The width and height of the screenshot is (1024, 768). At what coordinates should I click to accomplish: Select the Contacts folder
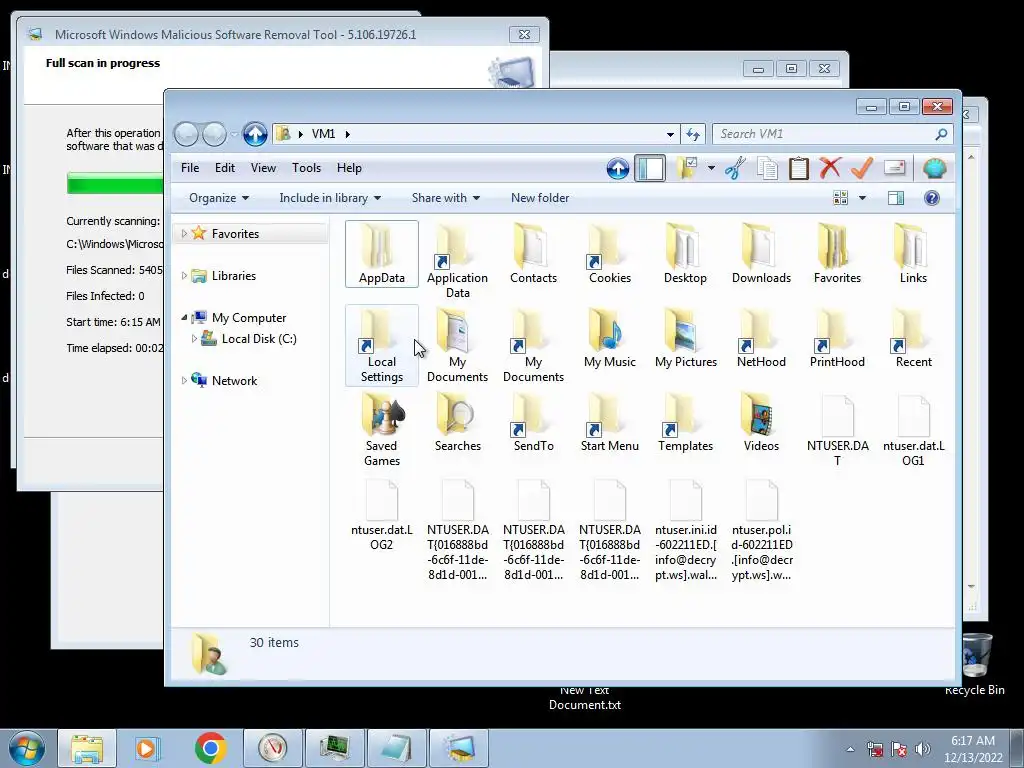pos(534,254)
